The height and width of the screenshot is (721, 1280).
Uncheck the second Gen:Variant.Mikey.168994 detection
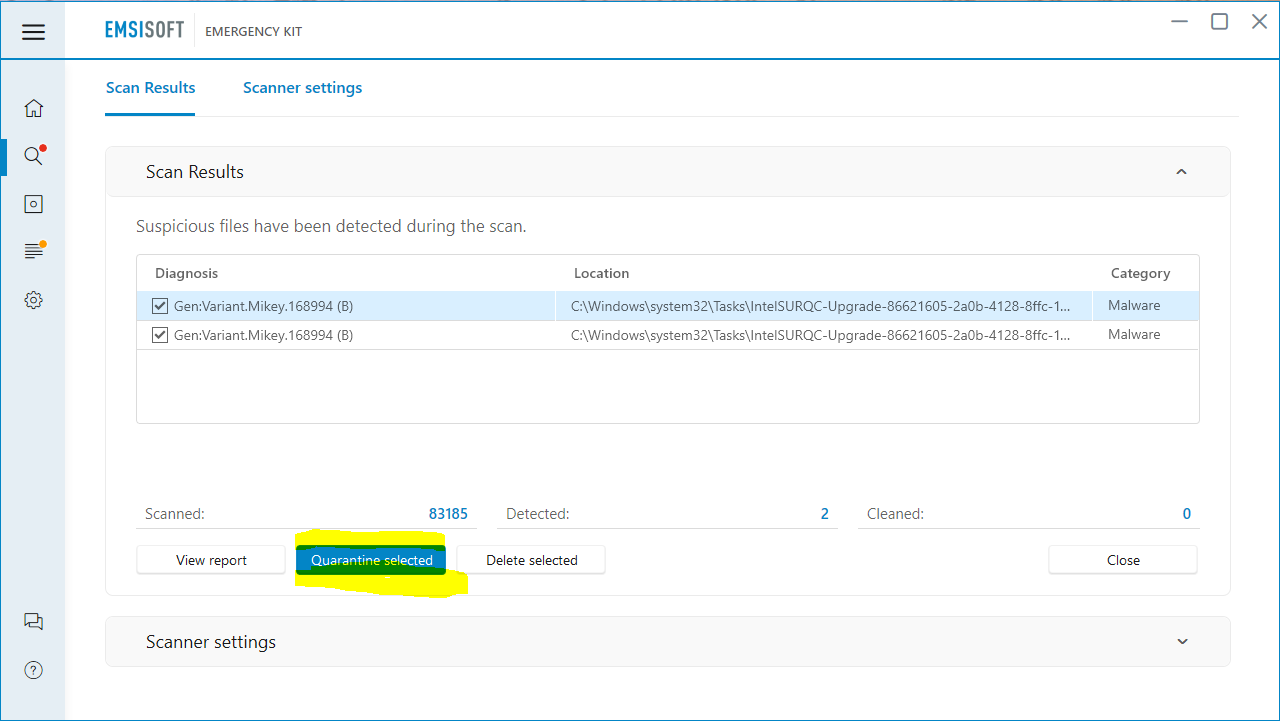[160, 335]
